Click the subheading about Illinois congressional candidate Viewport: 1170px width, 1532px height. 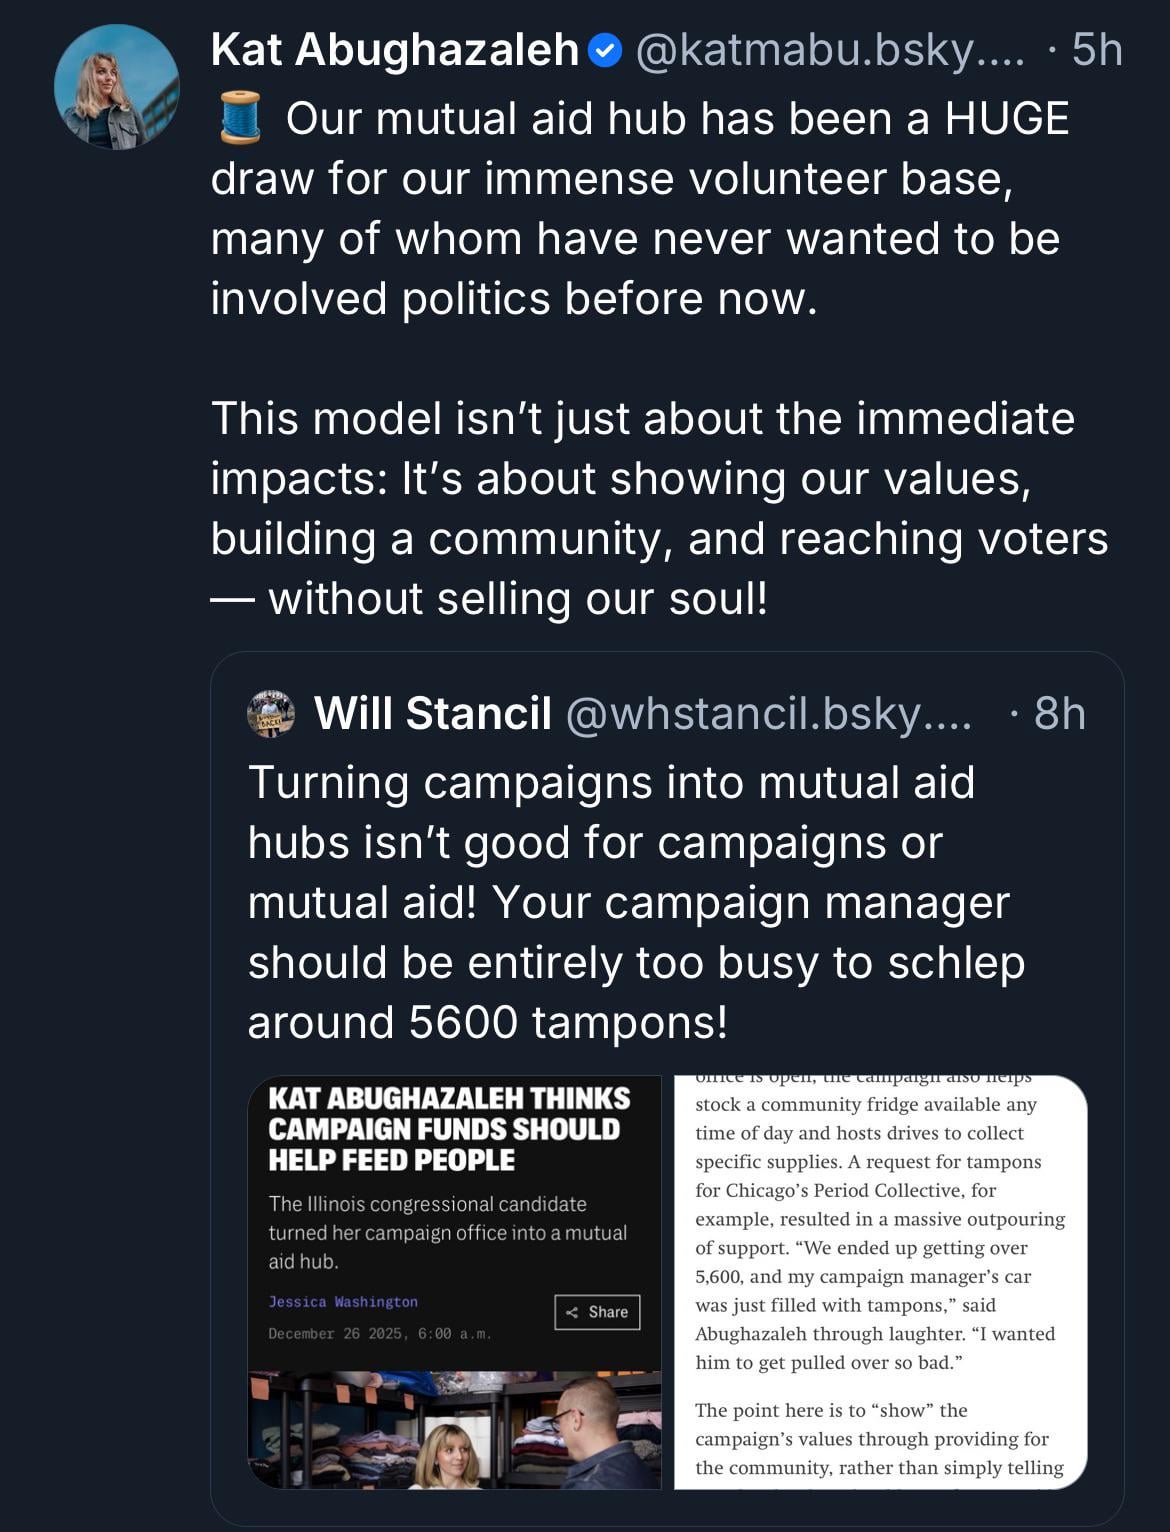[x=447, y=1232]
